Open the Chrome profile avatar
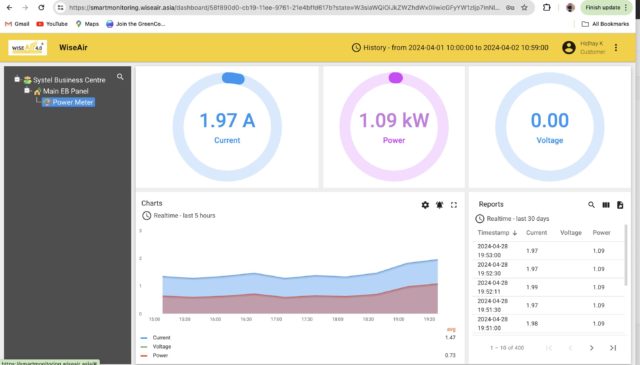640x365 pixels. (570, 7)
